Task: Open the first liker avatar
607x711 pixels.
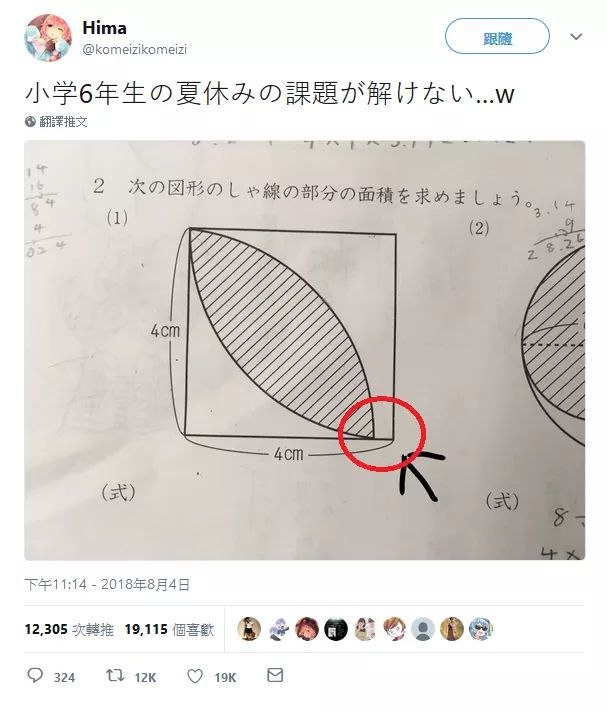Action: pyautogui.click(x=249, y=629)
